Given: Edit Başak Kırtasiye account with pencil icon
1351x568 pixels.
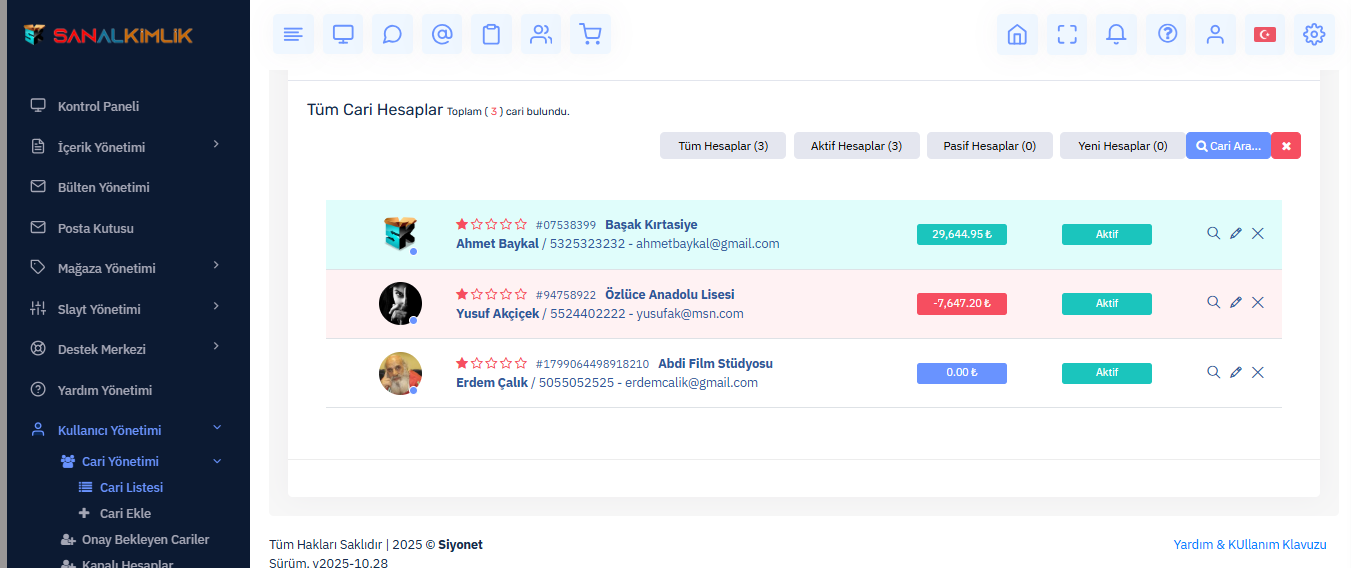Looking at the screenshot, I should [1236, 234].
